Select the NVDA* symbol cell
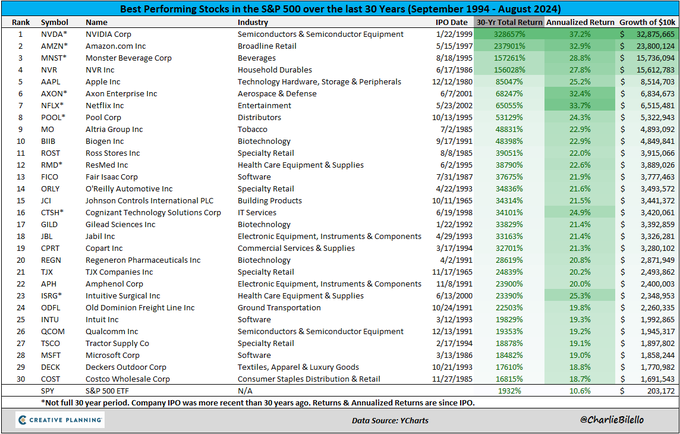680x434 pixels. click(54, 34)
